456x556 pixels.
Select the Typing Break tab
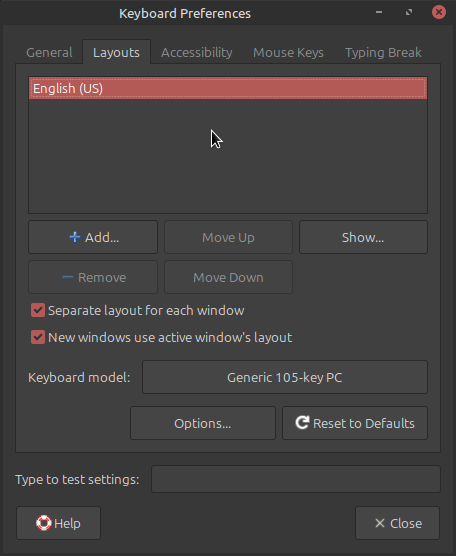tap(383, 52)
